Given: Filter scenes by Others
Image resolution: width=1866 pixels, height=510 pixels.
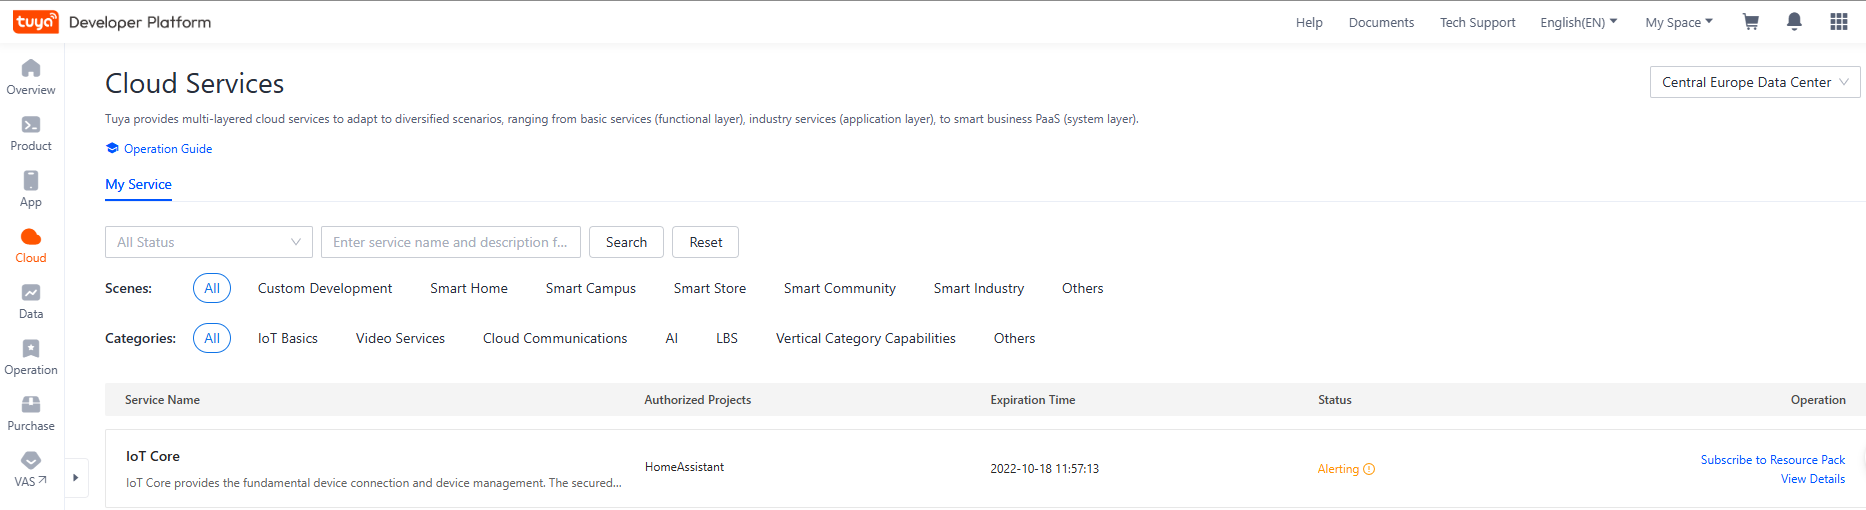Looking at the screenshot, I should point(1083,288).
